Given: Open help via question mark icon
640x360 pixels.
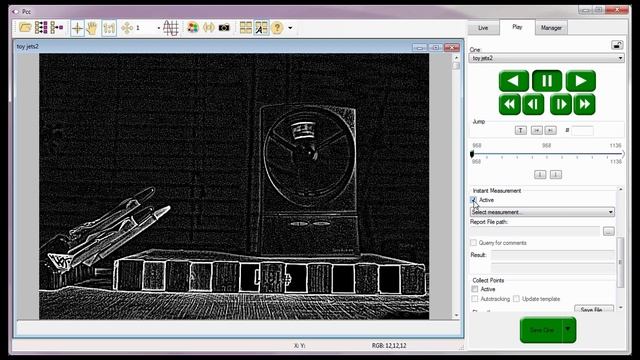Looking at the screenshot, I should coord(277,28).
